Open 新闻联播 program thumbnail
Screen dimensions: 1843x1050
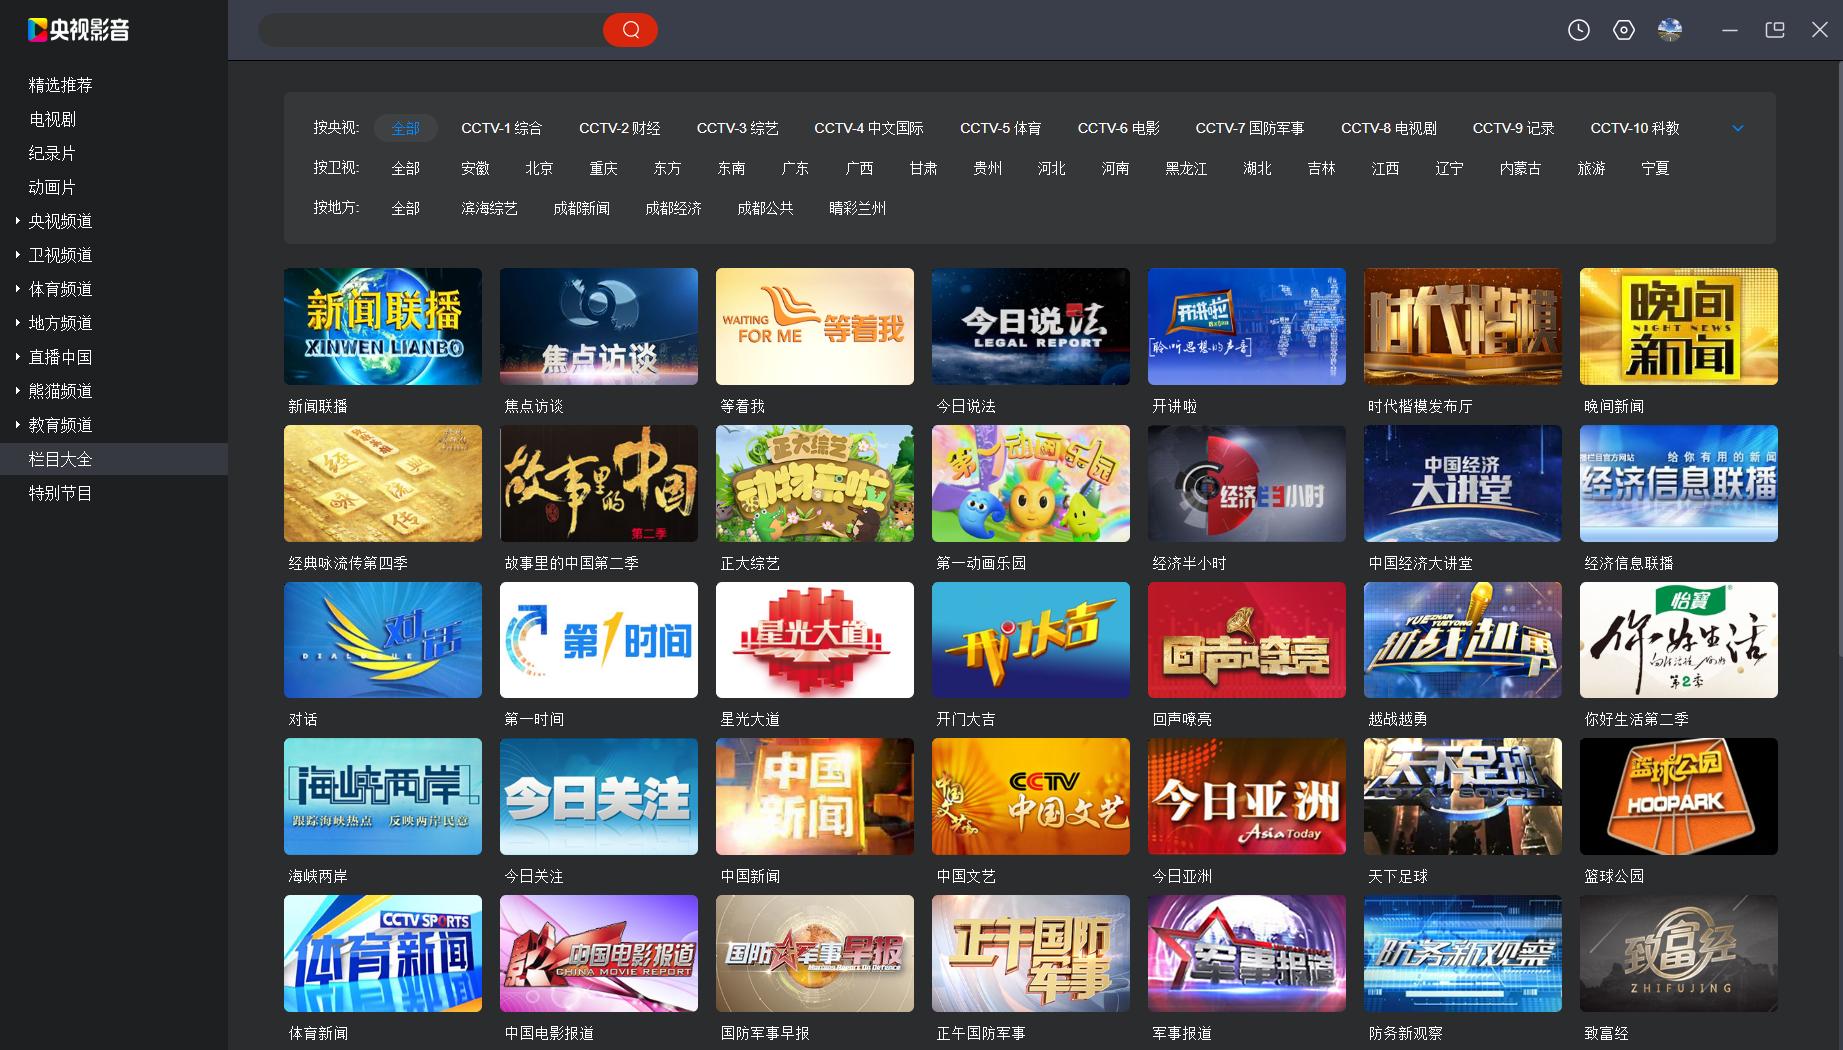[383, 326]
